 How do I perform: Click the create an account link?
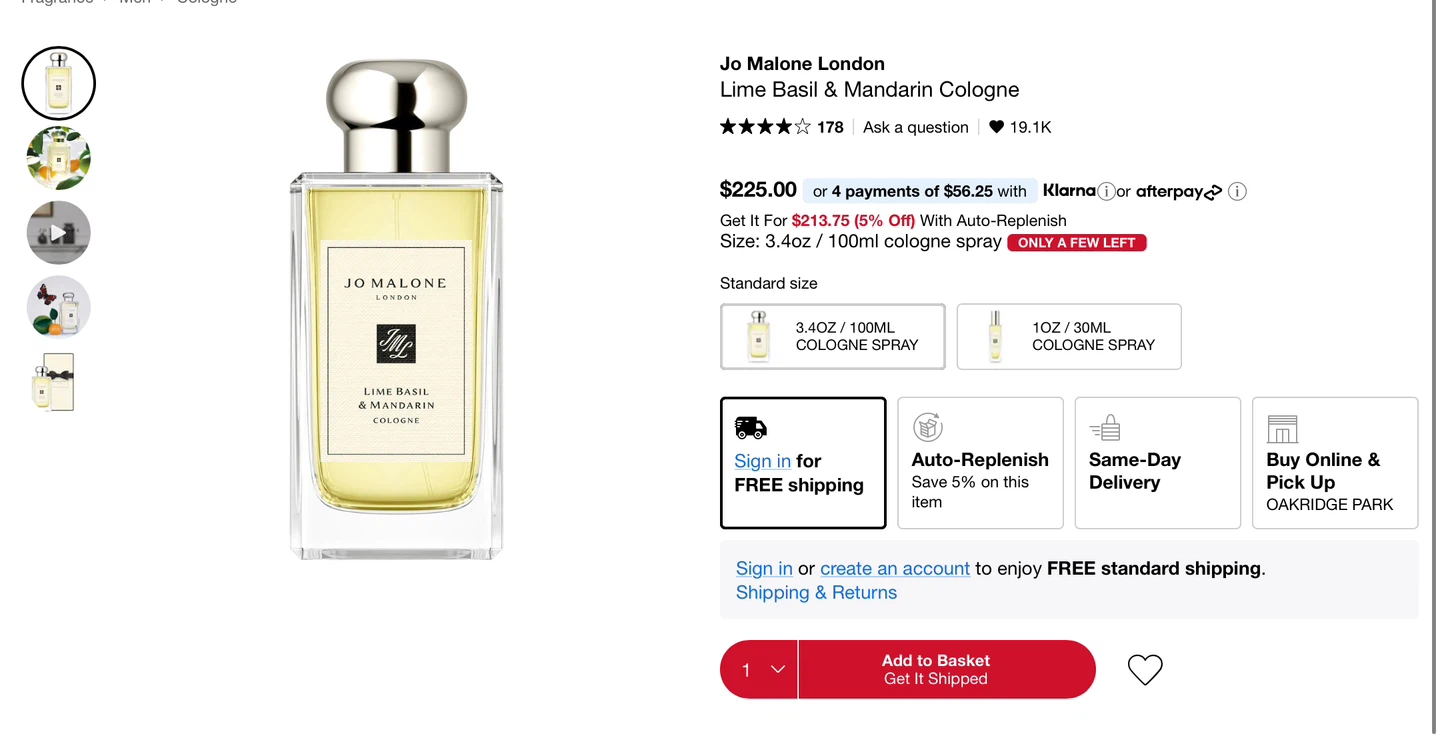pyautogui.click(x=895, y=568)
